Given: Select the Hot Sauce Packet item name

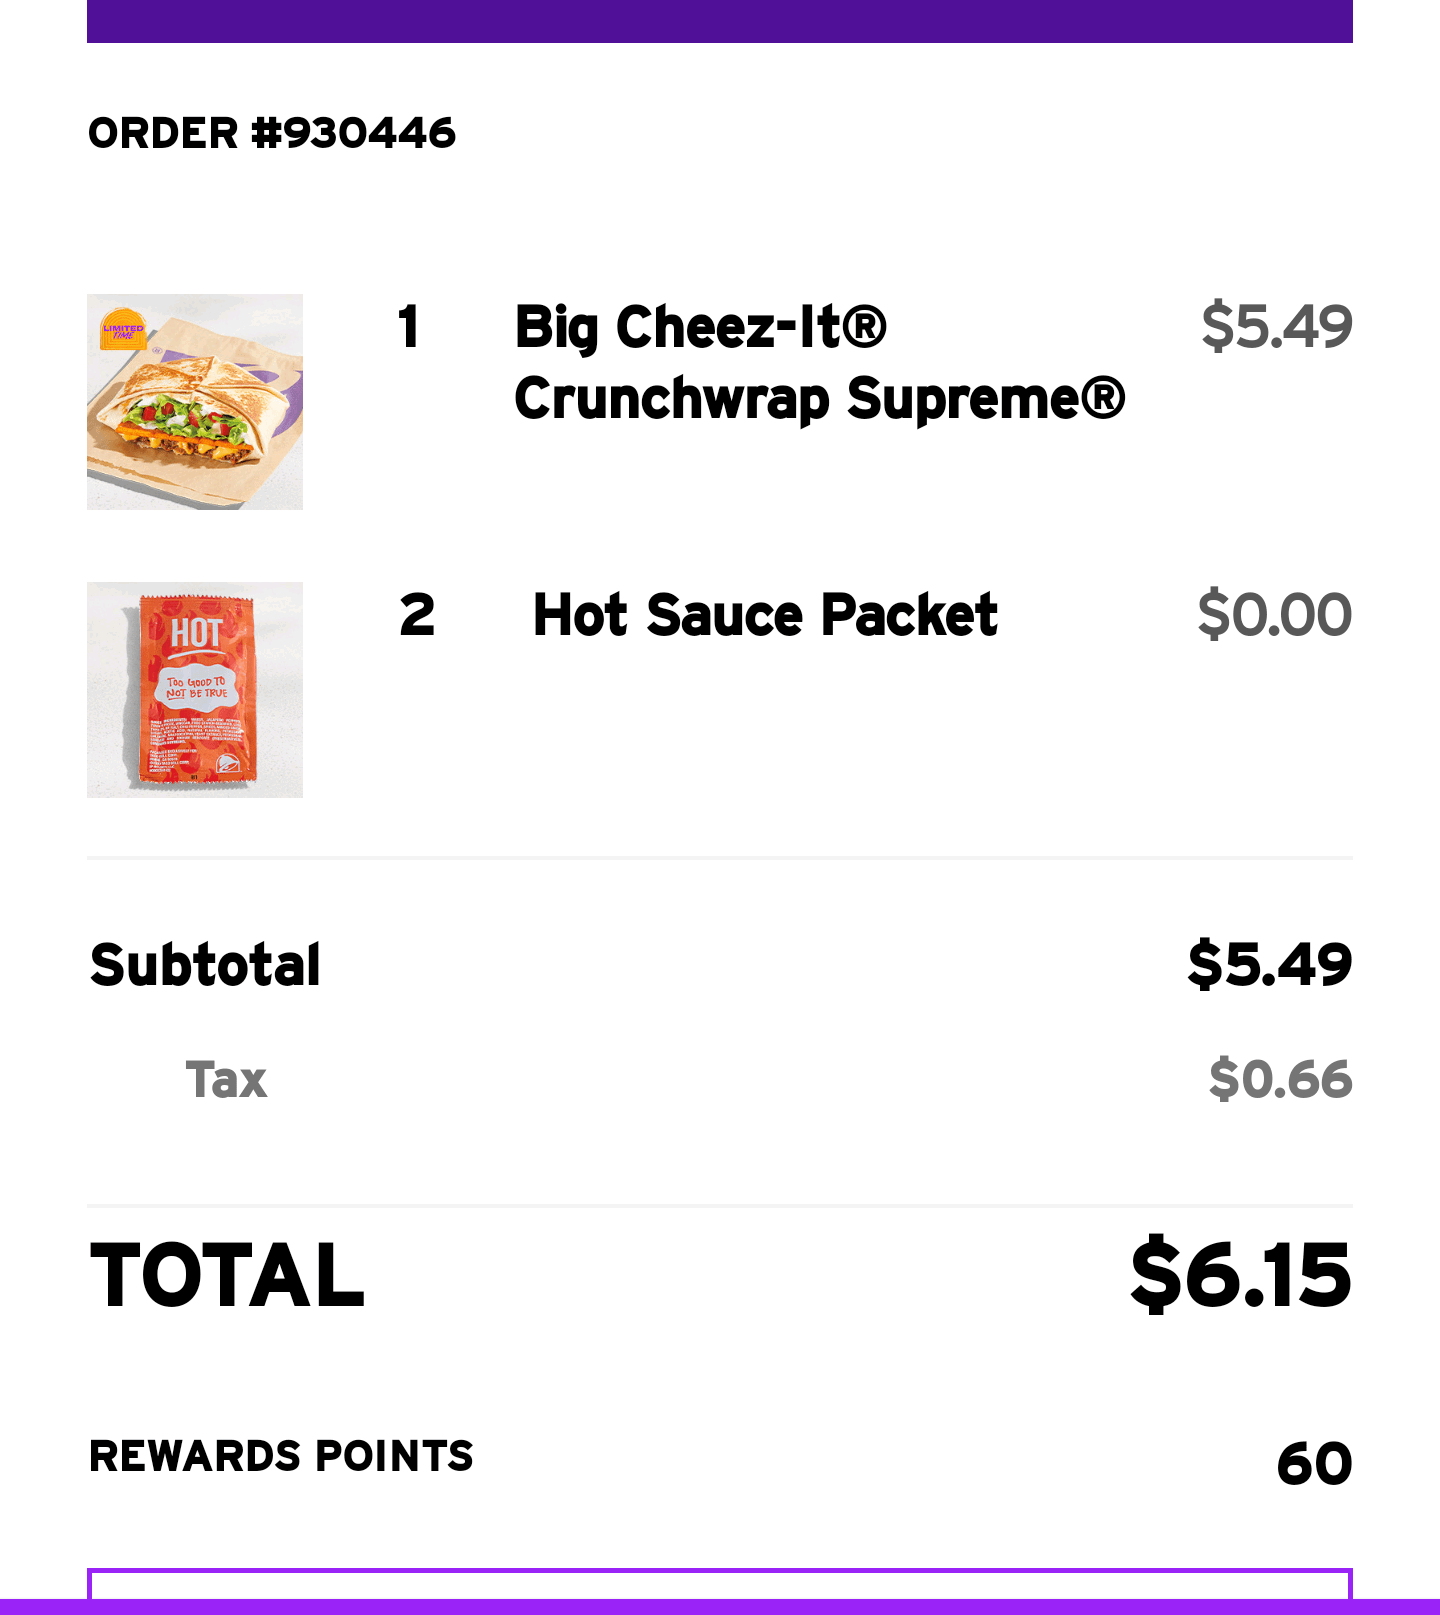Looking at the screenshot, I should pyautogui.click(x=765, y=614).
